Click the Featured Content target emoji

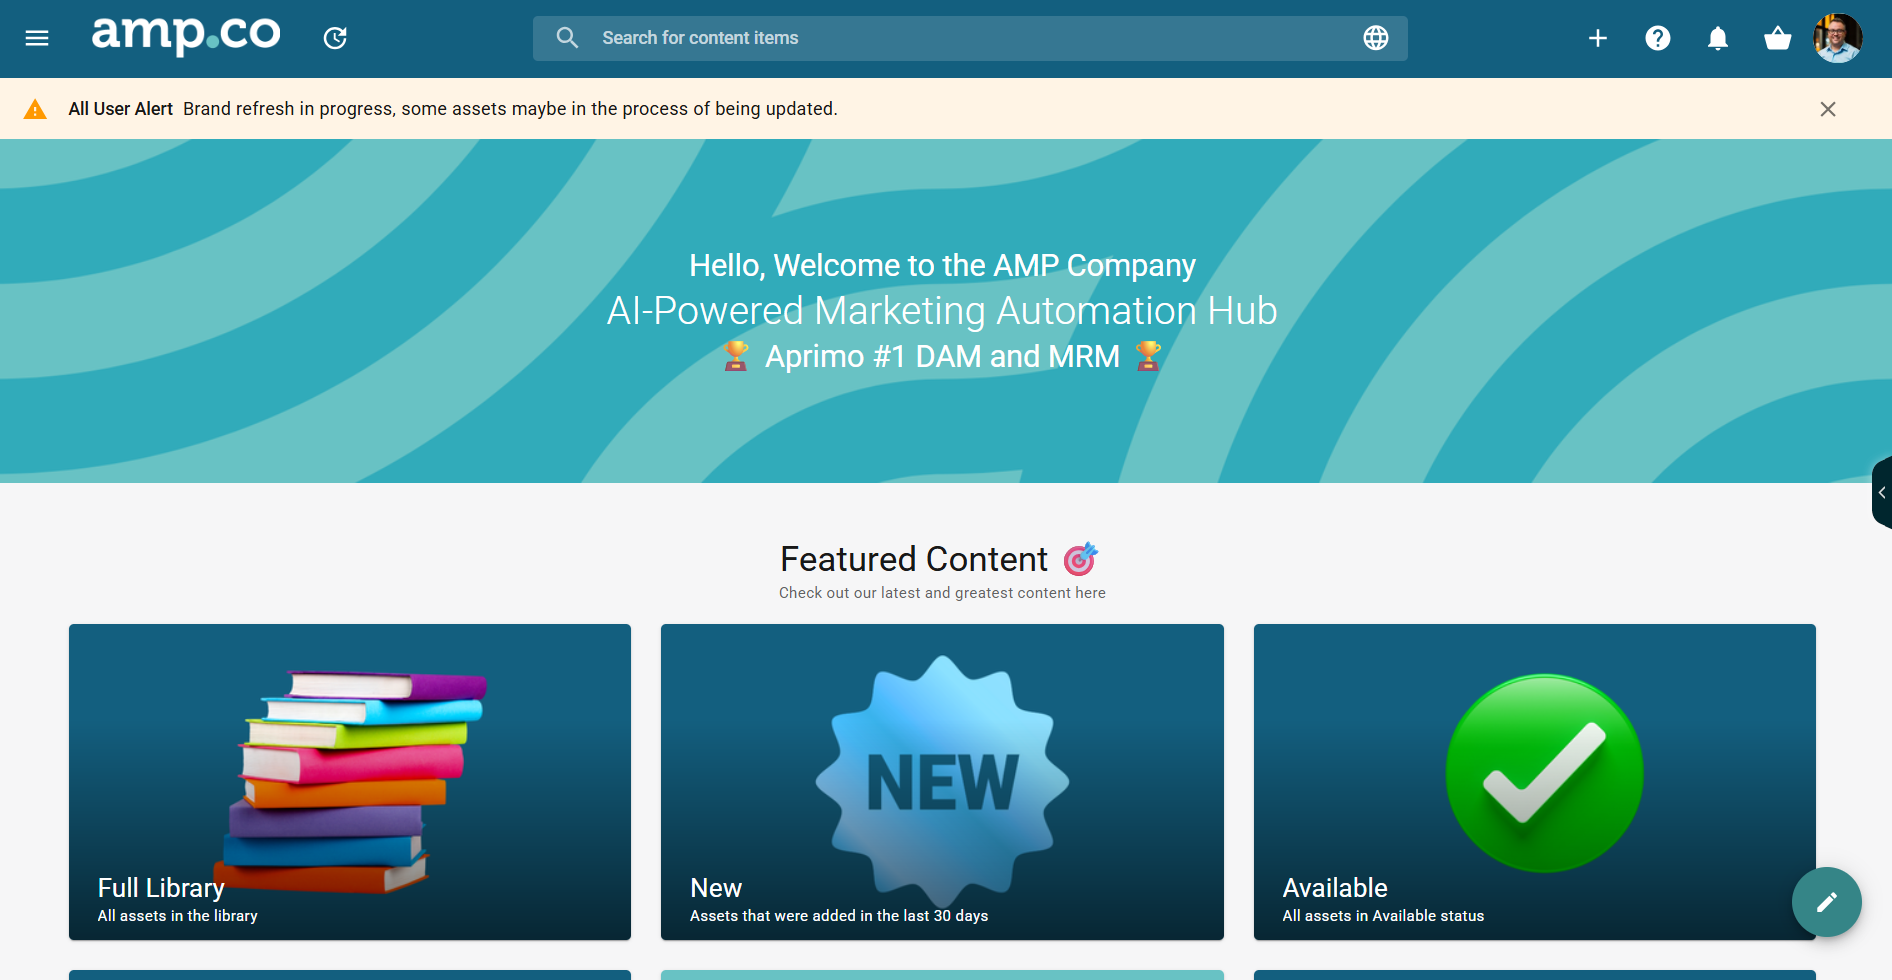1080,559
